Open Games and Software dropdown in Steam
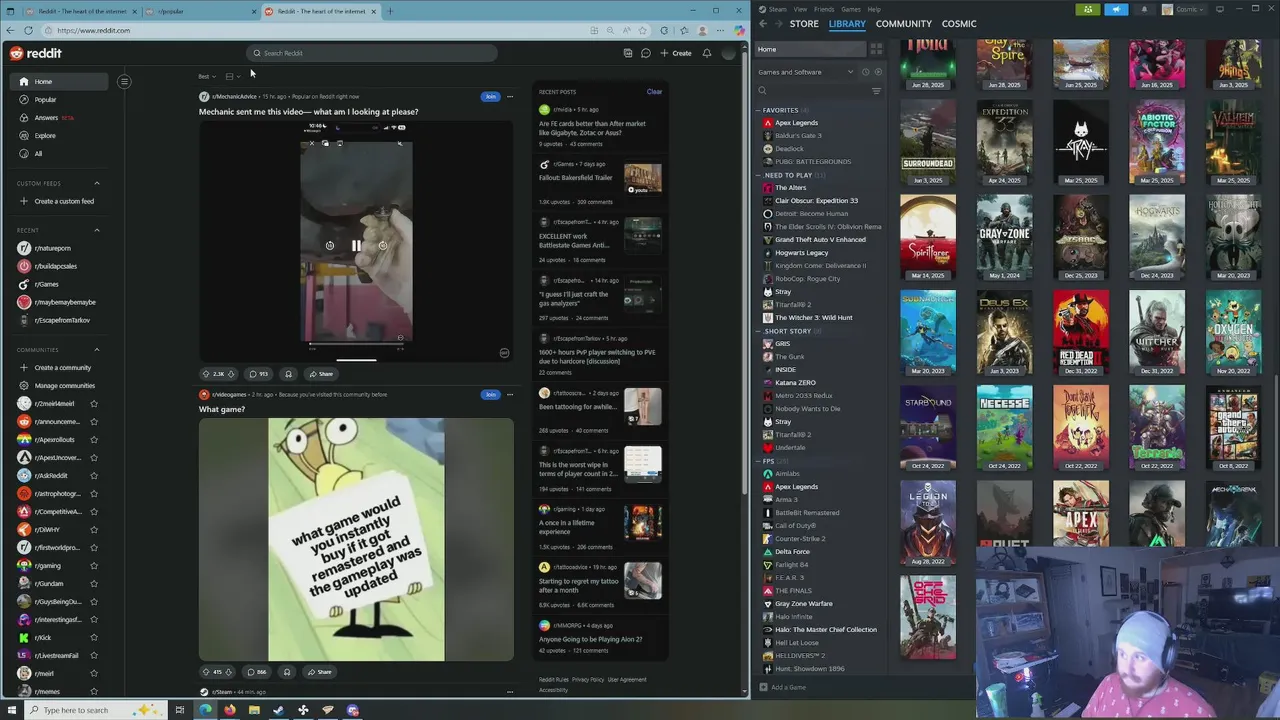 pos(806,72)
